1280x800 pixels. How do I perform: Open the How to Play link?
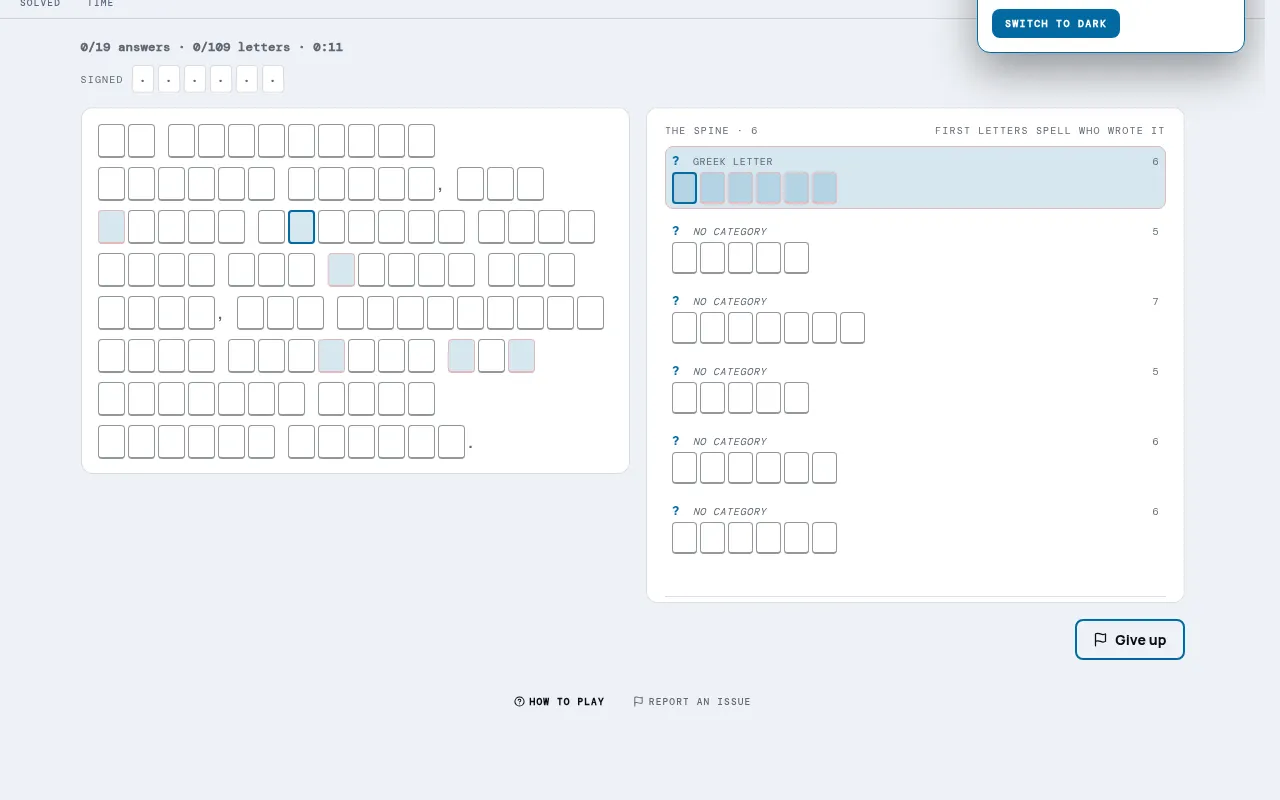(559, 702)
